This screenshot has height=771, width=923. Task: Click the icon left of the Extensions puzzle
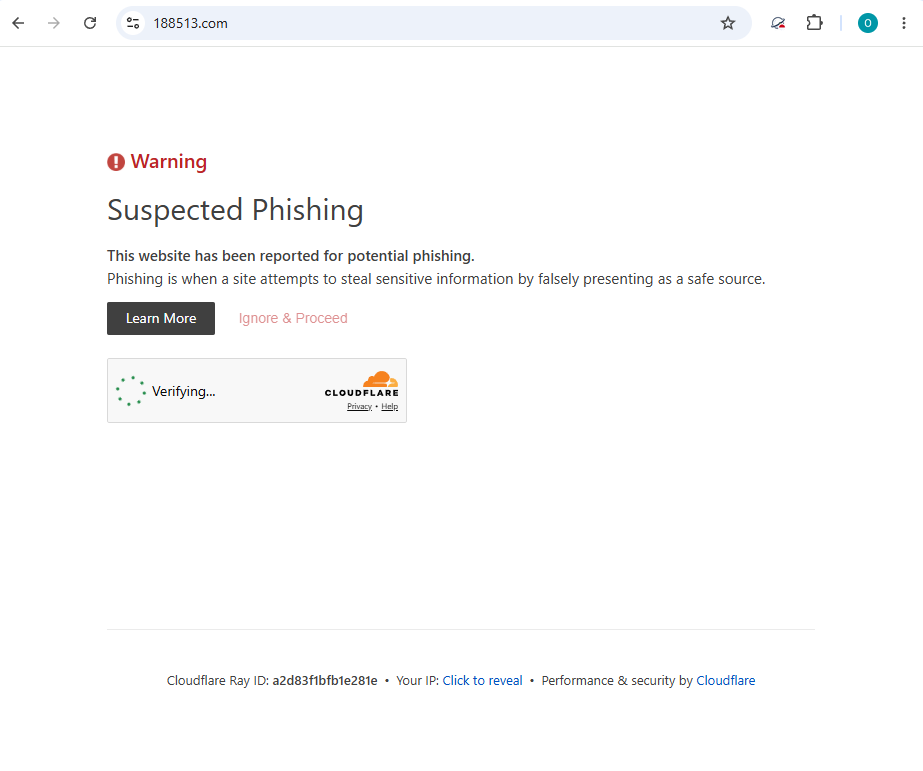coord(778,23)
